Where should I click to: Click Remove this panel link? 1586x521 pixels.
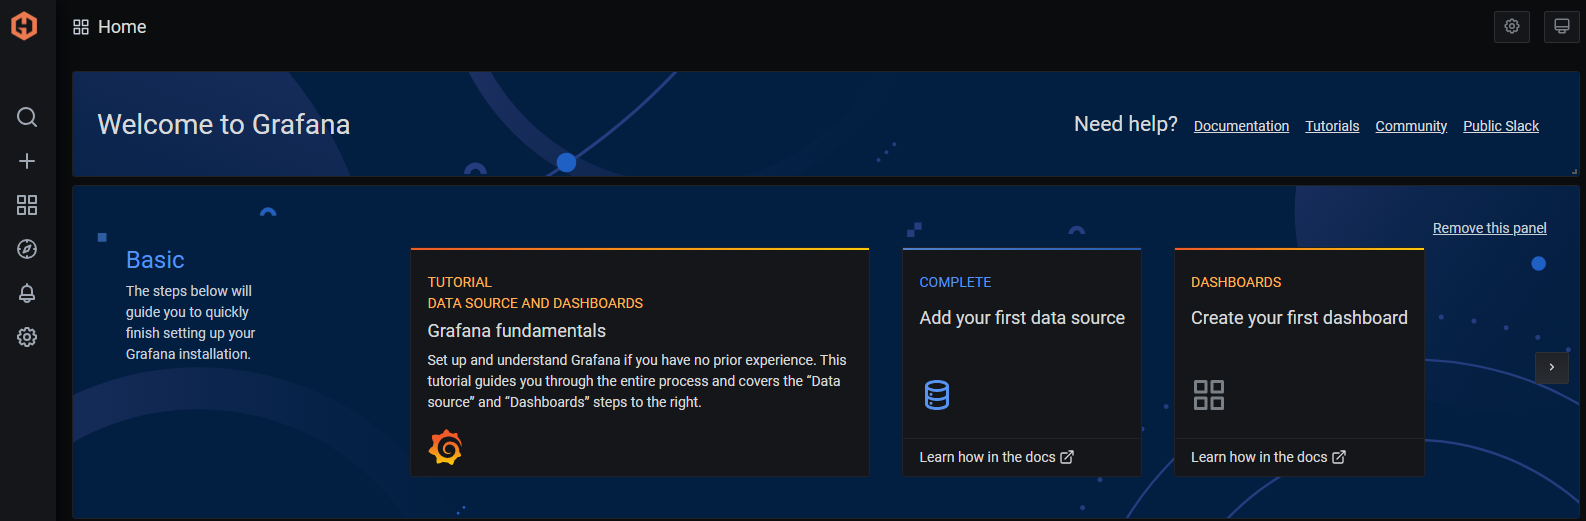click(x=1490, y=228)
